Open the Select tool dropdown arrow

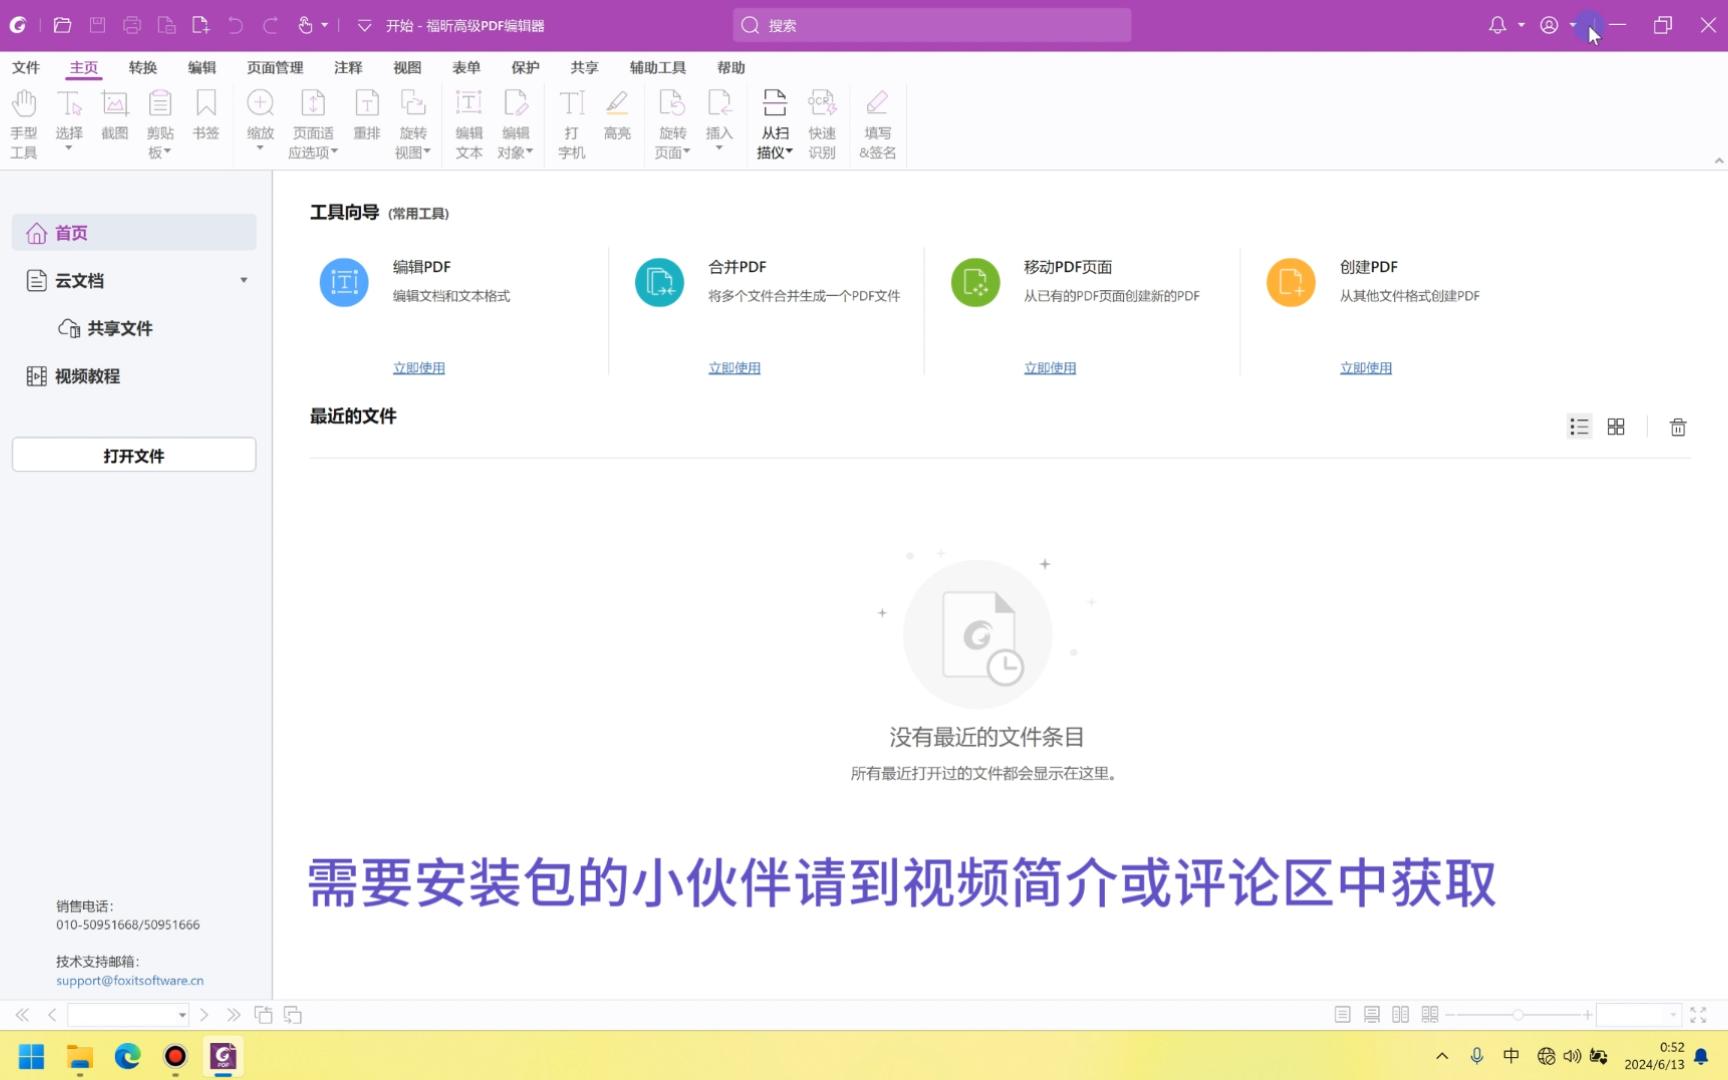click(69, 148)
